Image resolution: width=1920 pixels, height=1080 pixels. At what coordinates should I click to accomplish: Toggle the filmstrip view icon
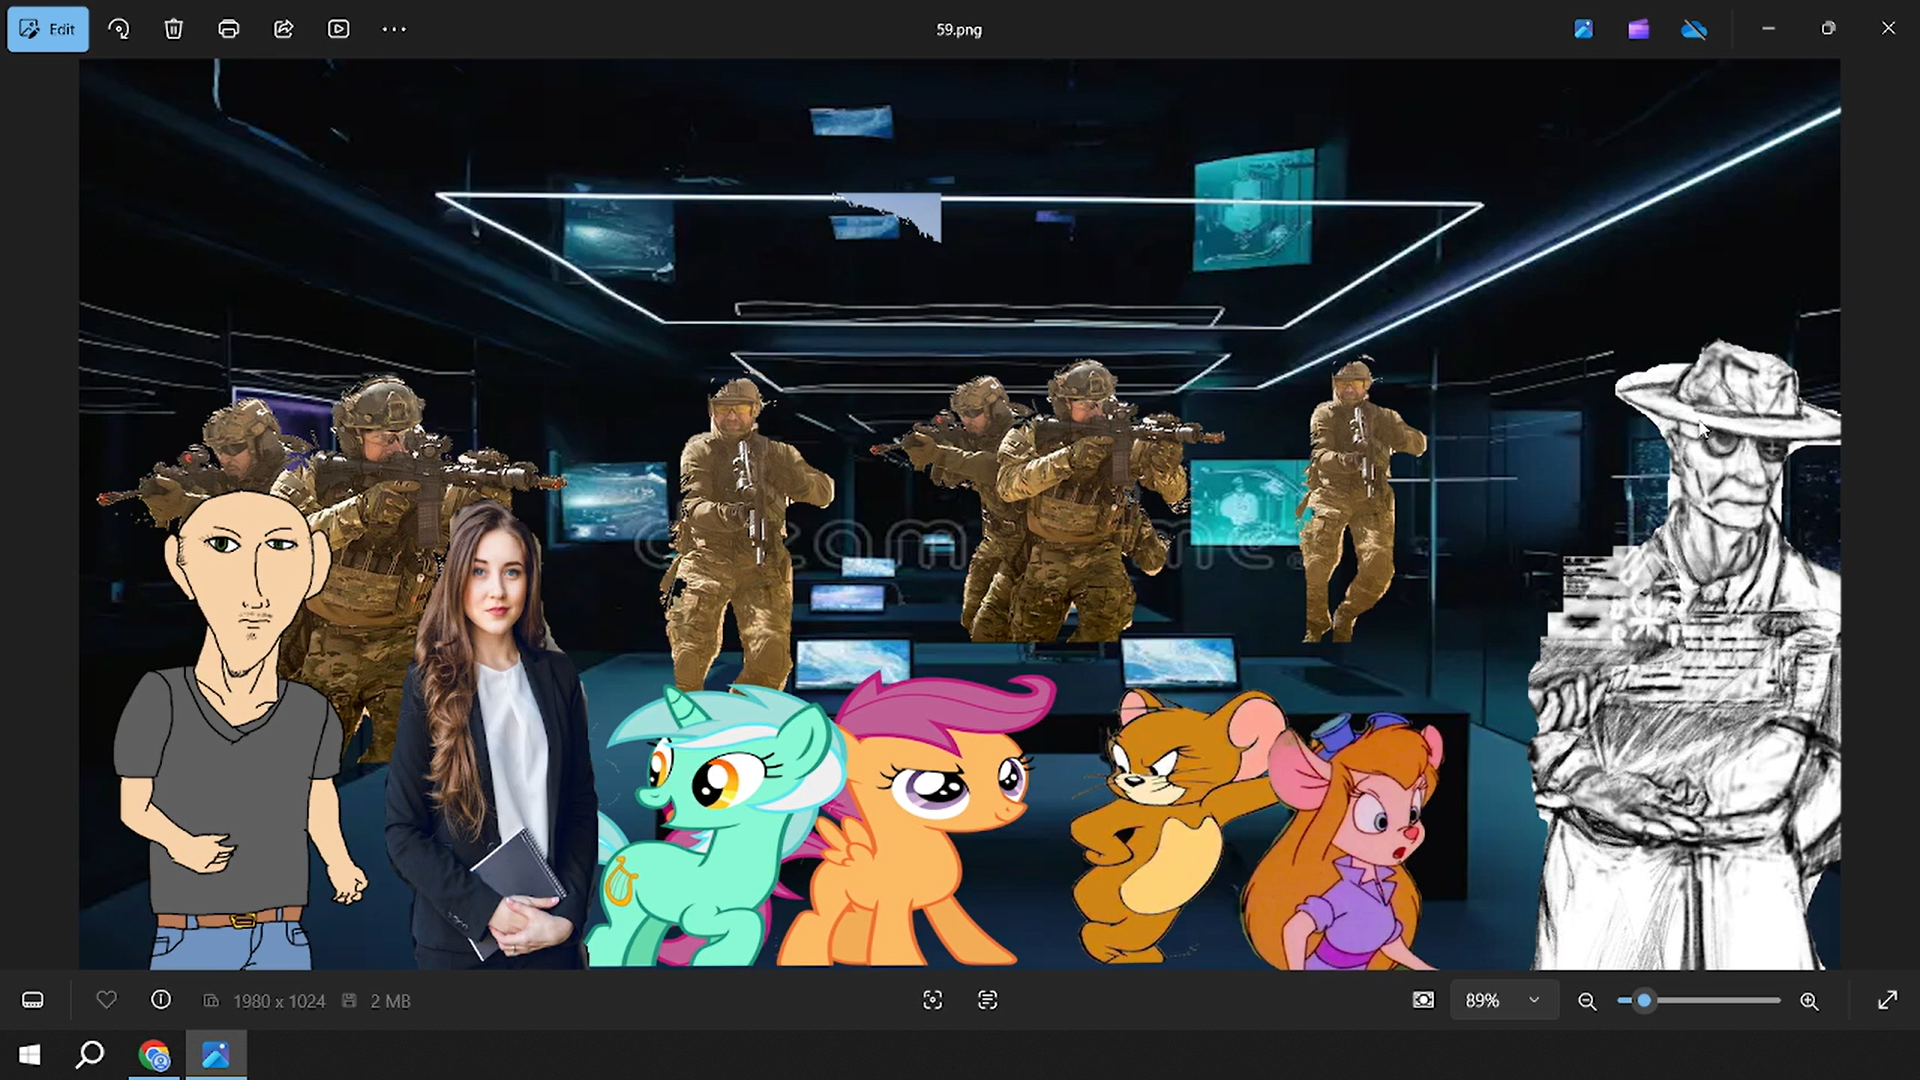point(33,1001)
